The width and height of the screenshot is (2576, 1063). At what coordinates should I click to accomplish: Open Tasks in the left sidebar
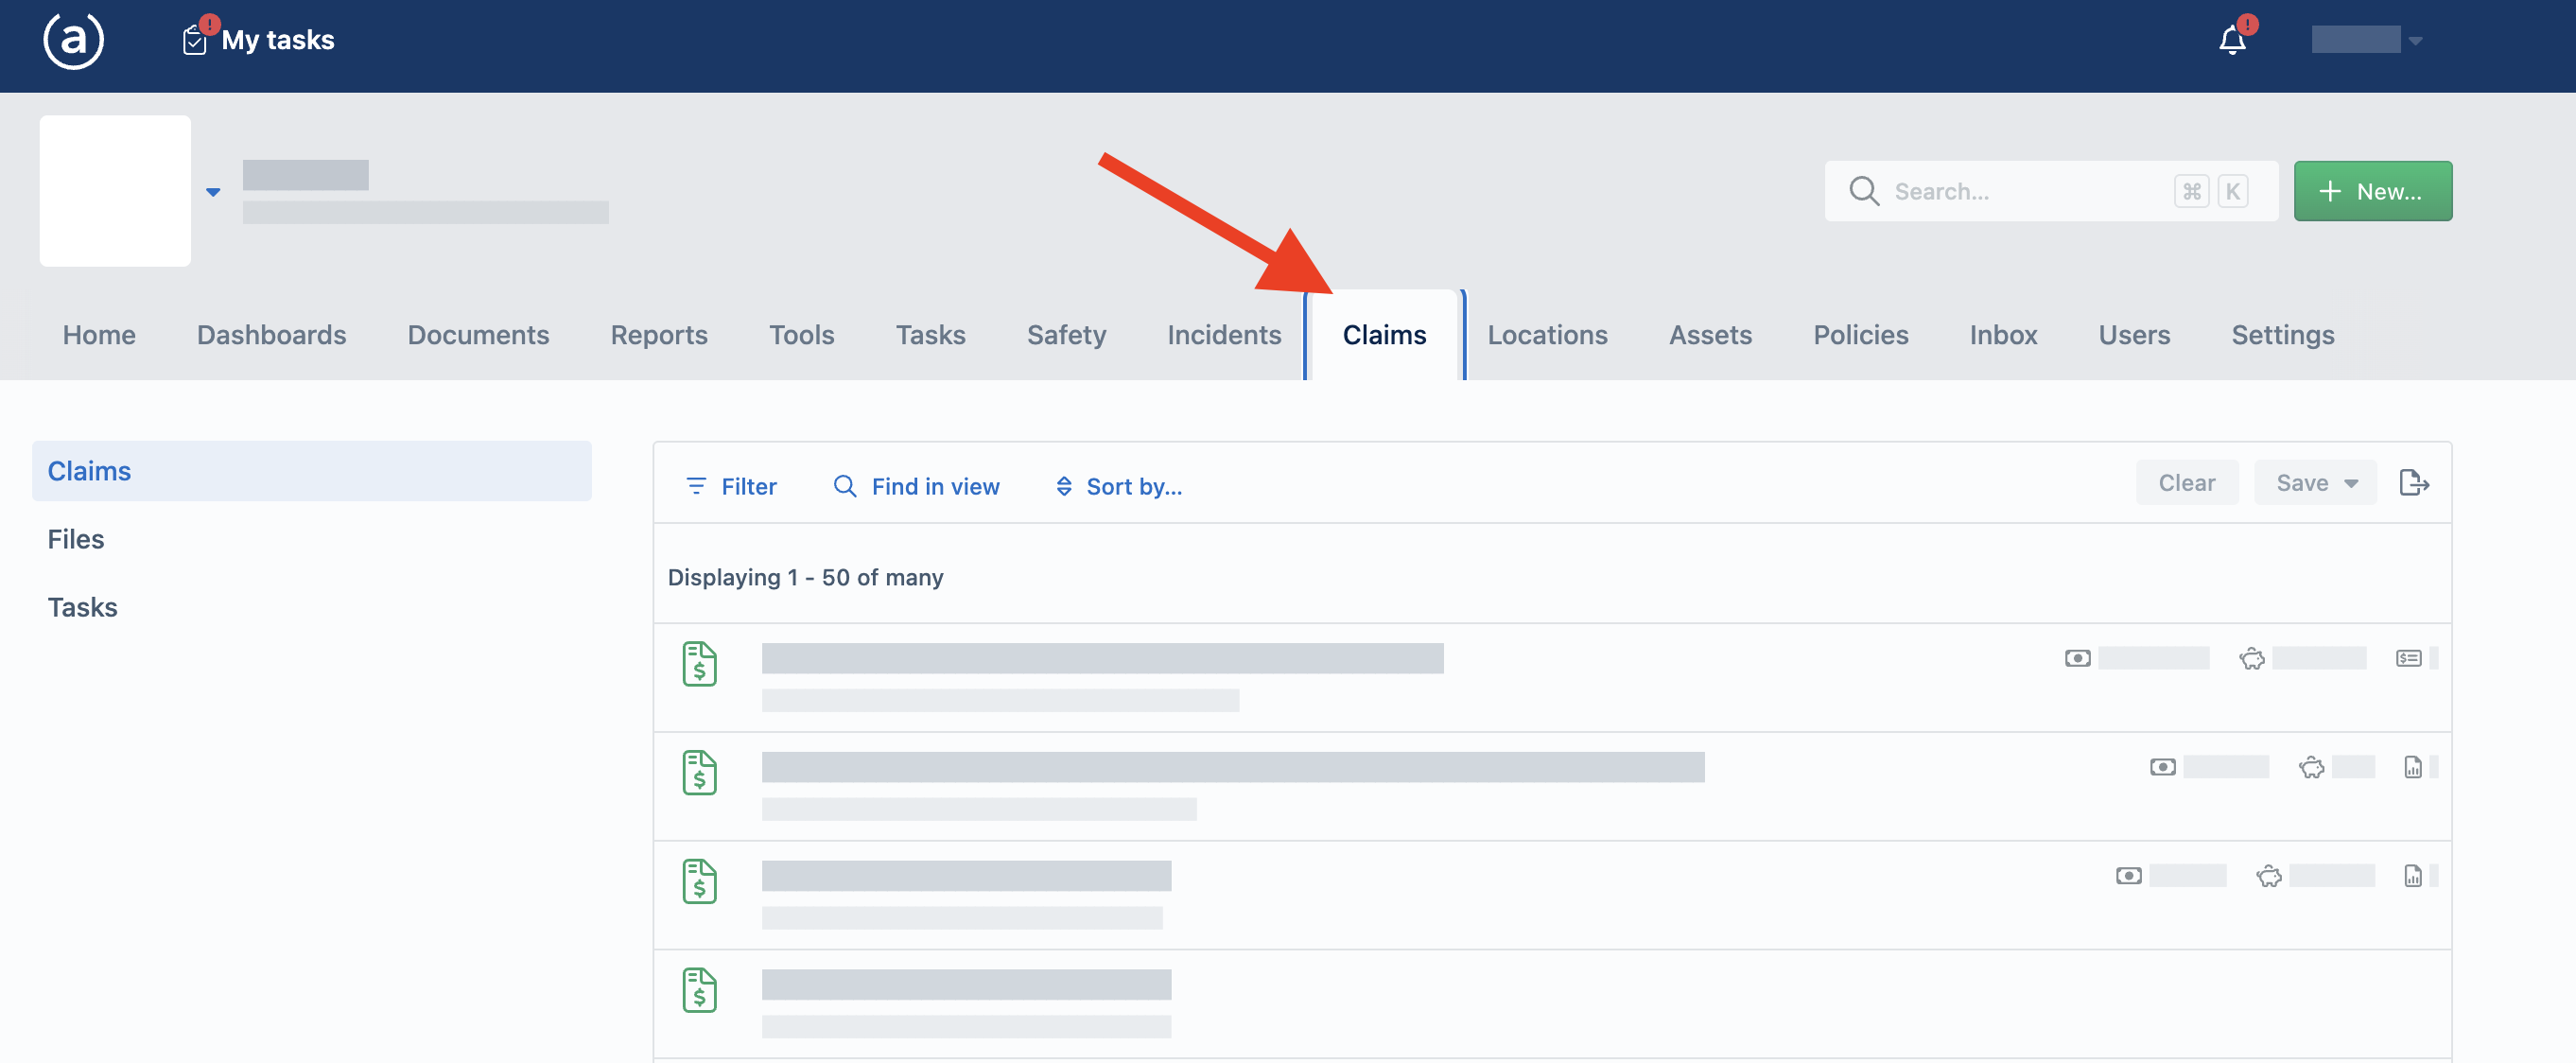point(82,607)
